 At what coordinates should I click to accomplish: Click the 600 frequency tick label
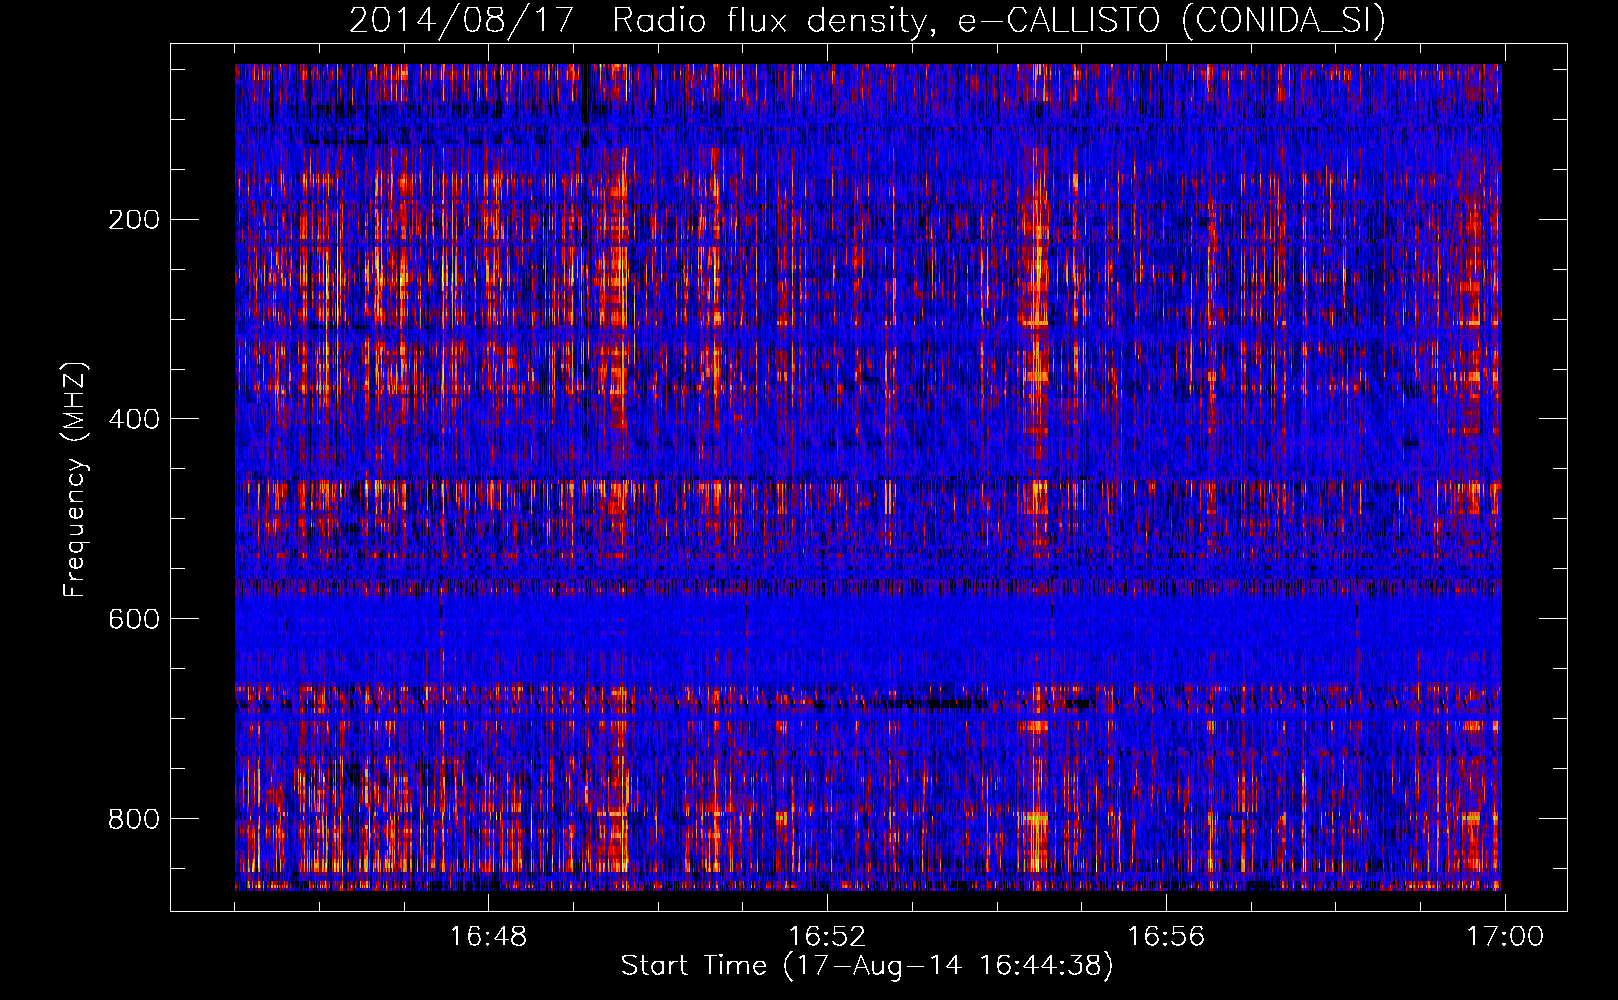click(x=134, y=618)
